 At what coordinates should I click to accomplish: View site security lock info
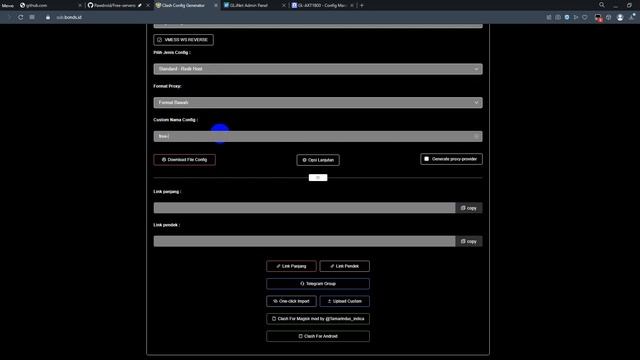(x=48, y=17)
